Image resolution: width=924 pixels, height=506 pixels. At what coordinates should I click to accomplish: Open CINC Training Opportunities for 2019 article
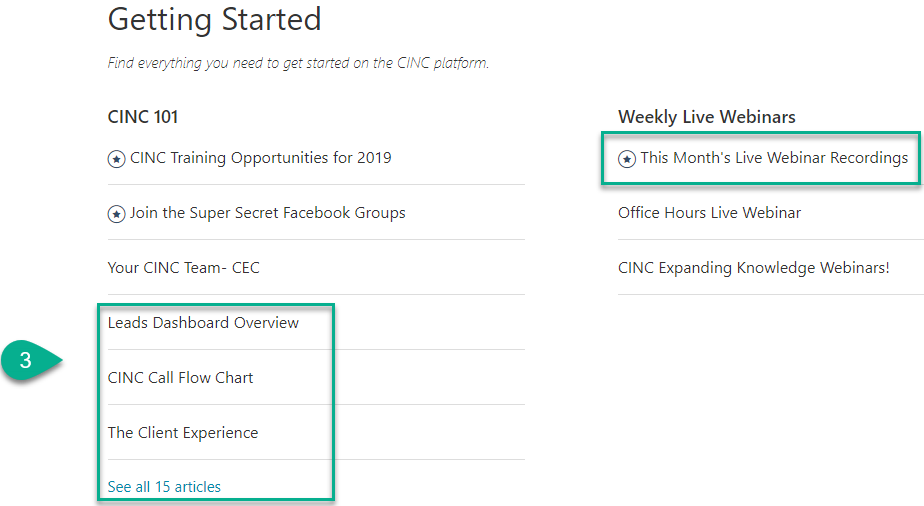coord(260,158)
